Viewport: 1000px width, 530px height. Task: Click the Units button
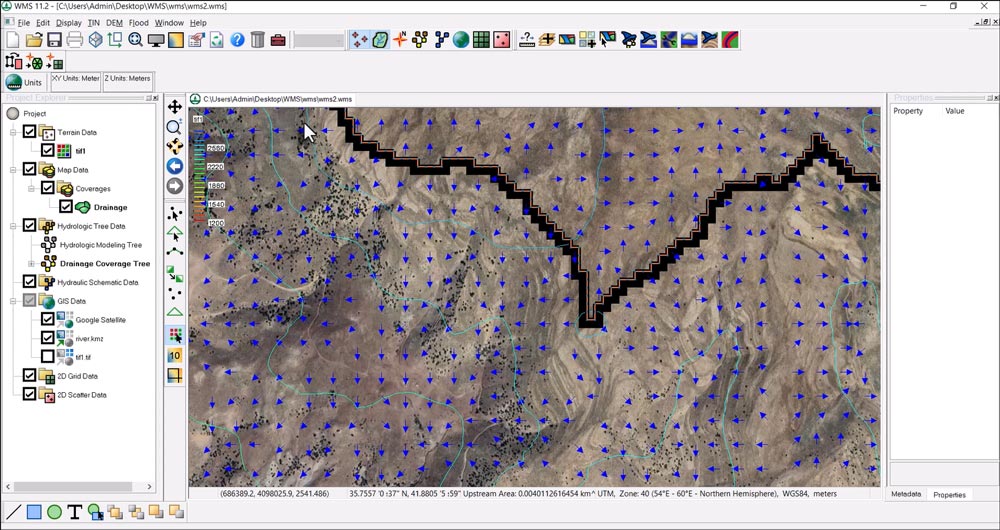point(25,82)
